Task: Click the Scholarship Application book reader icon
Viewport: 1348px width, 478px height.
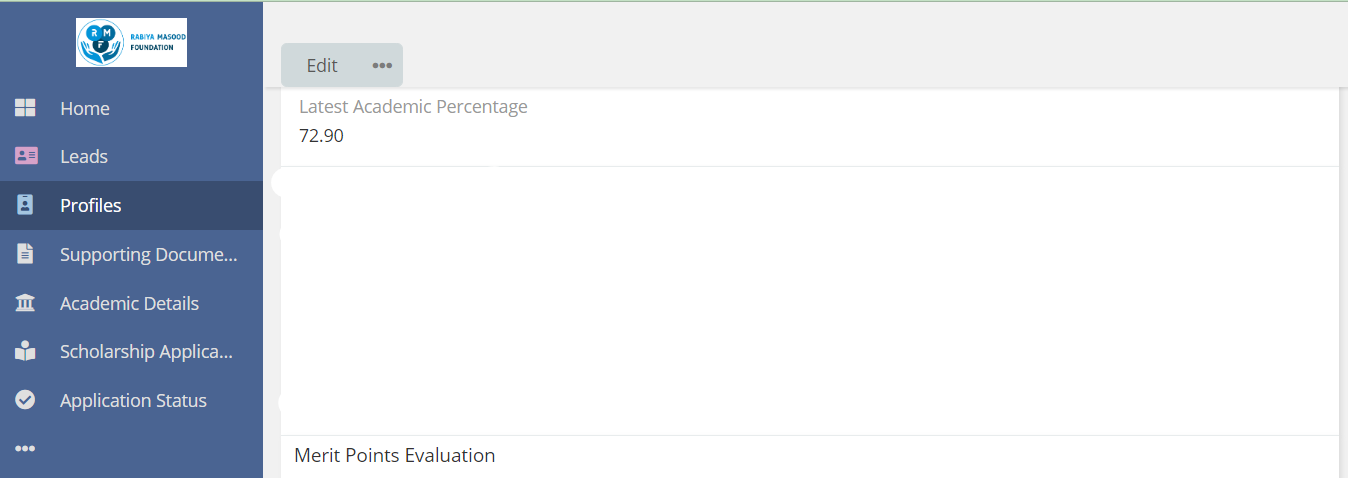Action: tap(25, 352)
